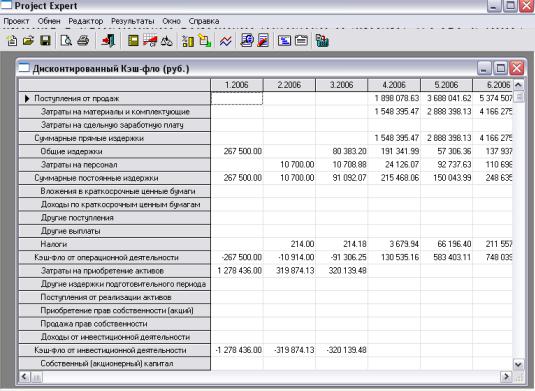Click the 5.2006 column header
Viewport: 535px width, 391px height.
coord(446,85)
